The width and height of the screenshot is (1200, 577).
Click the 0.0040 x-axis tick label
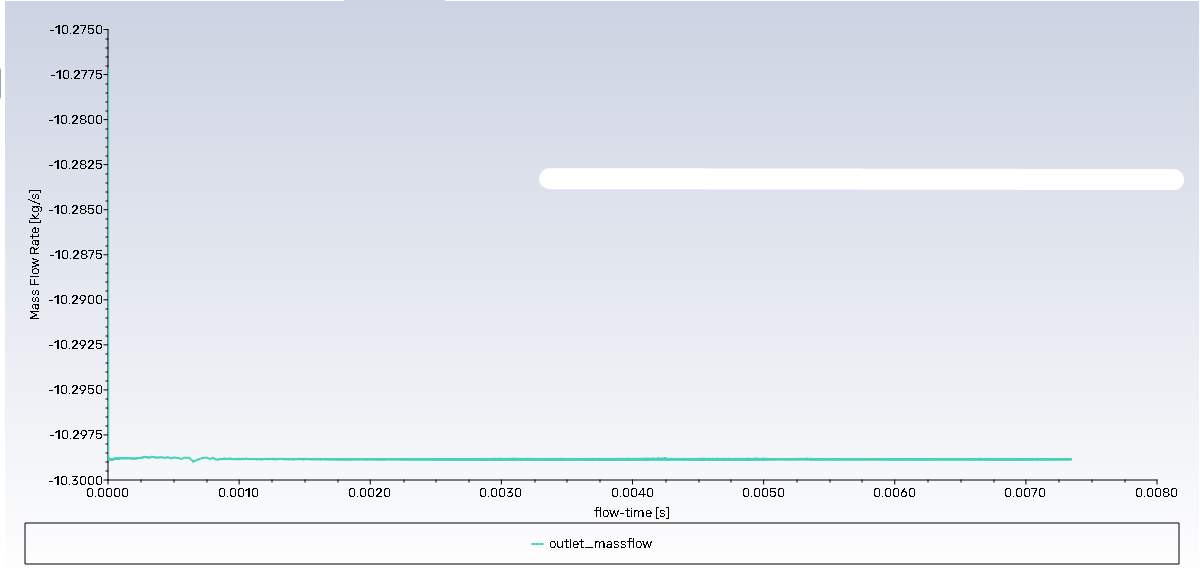(x=631, y=494)
